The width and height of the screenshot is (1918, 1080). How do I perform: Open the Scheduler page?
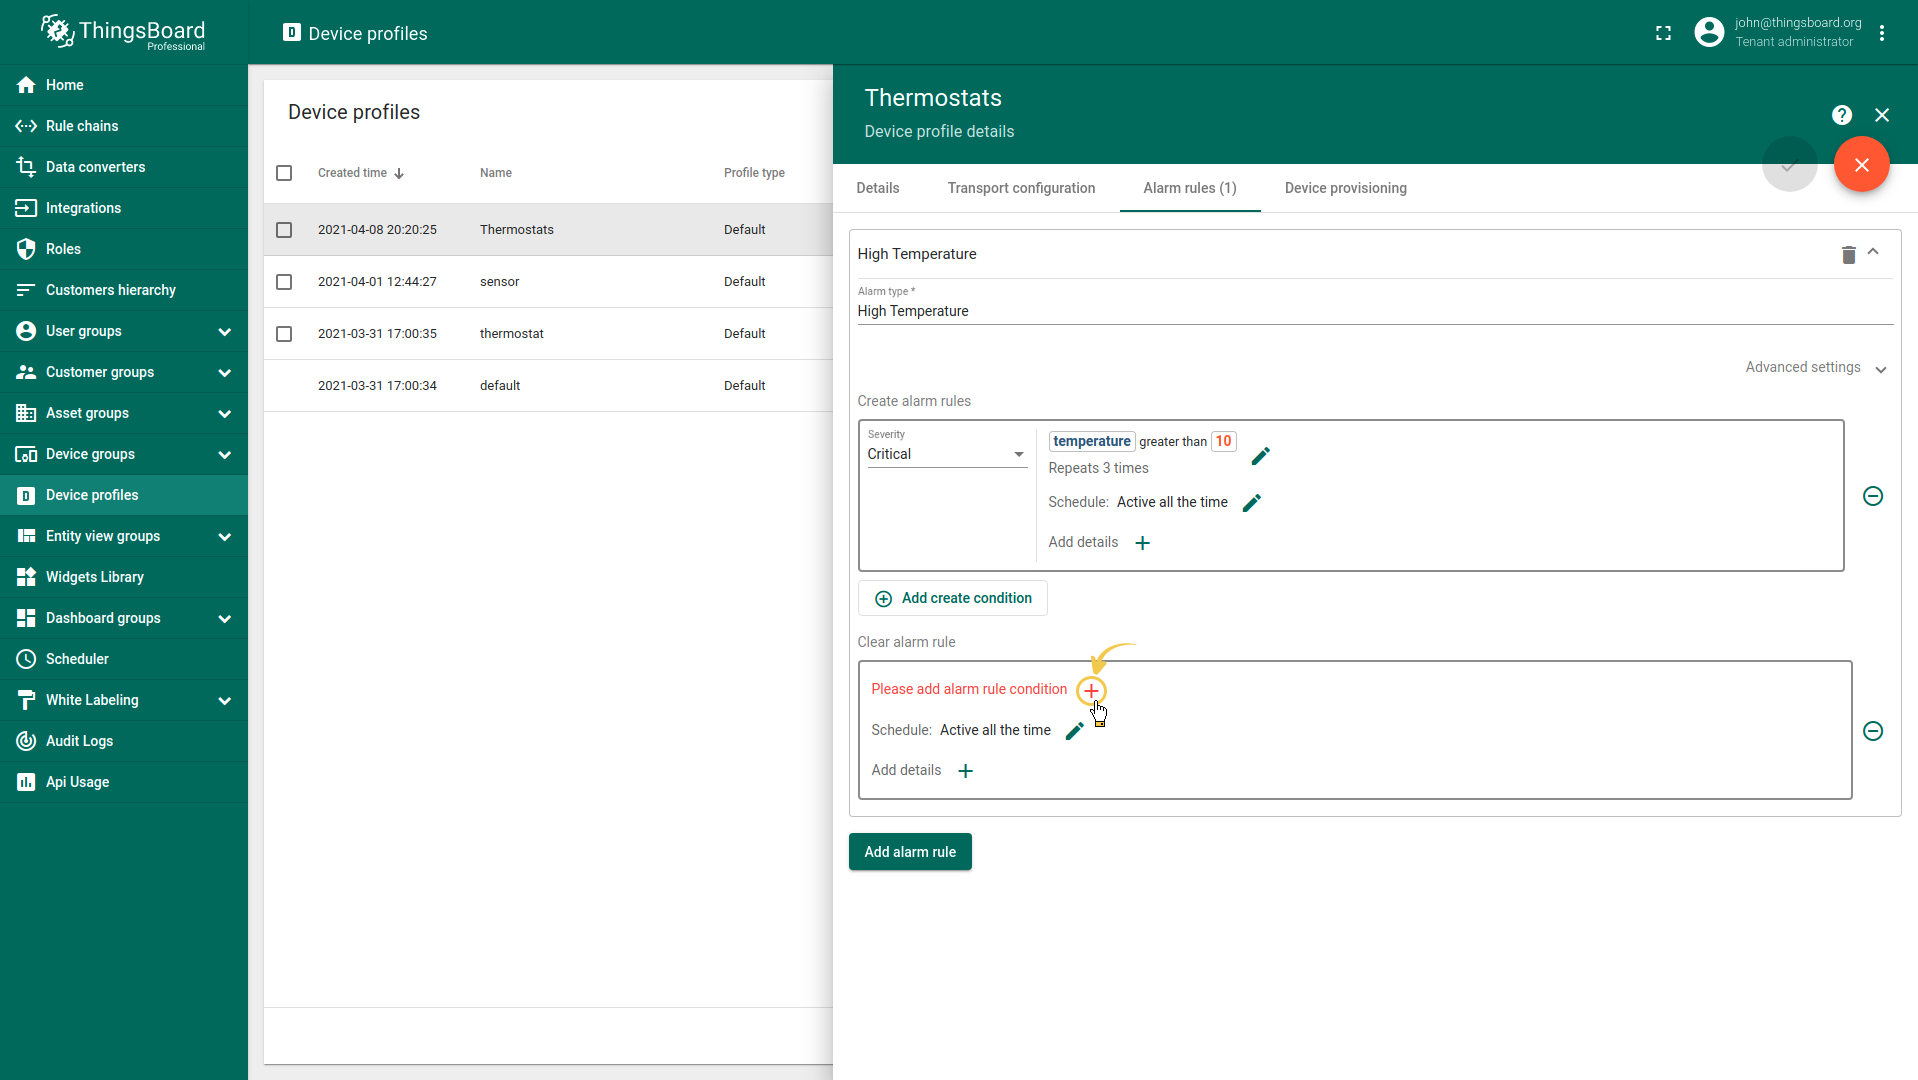[124, 659]
